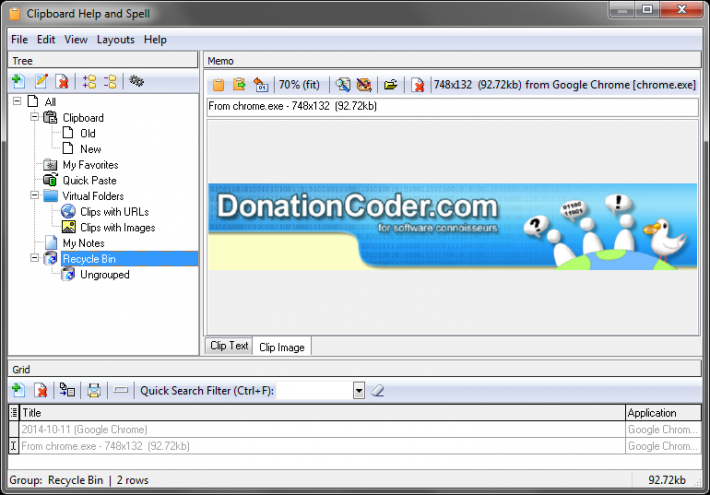Collapse the Clipboard tree node

34,117
